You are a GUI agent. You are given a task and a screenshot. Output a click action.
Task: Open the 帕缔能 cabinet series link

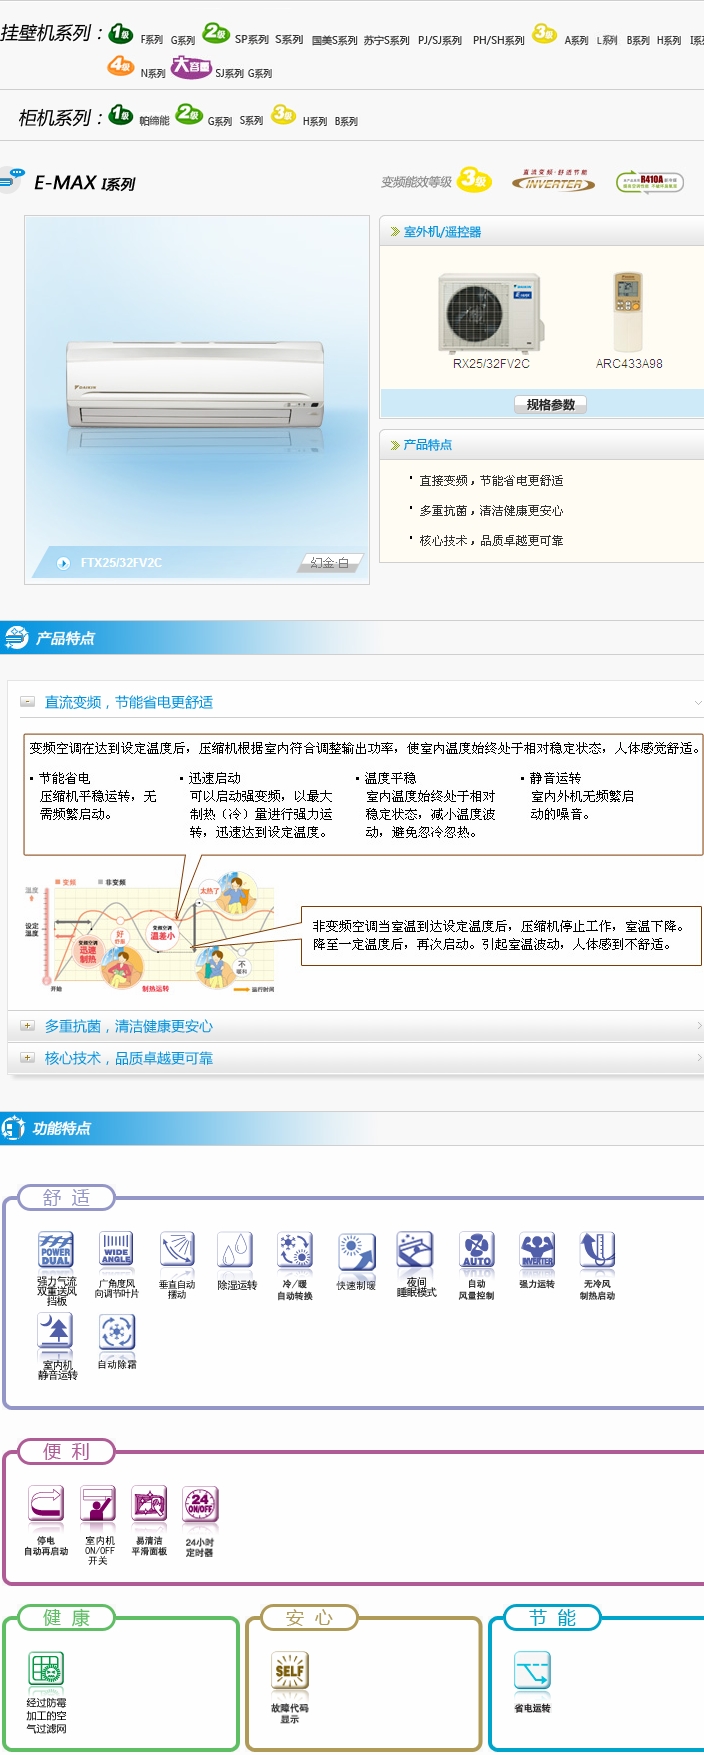[x=154, y=121]
